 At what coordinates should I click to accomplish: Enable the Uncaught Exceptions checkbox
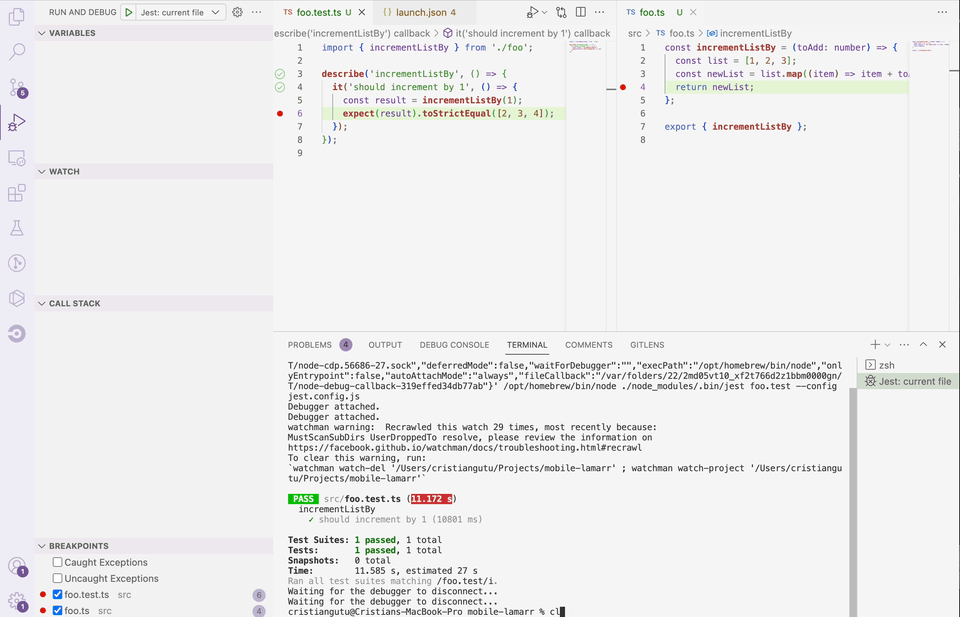[58, 579]
